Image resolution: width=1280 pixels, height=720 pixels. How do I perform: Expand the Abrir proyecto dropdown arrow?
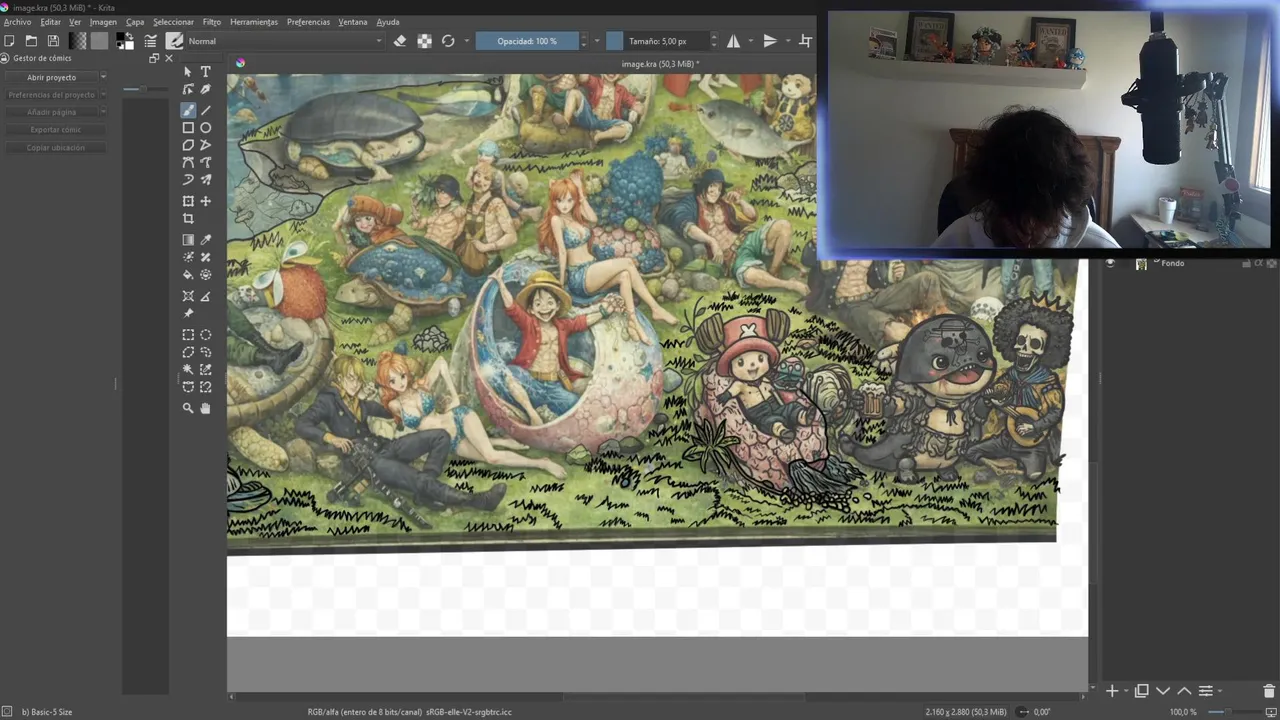(103, 77)
